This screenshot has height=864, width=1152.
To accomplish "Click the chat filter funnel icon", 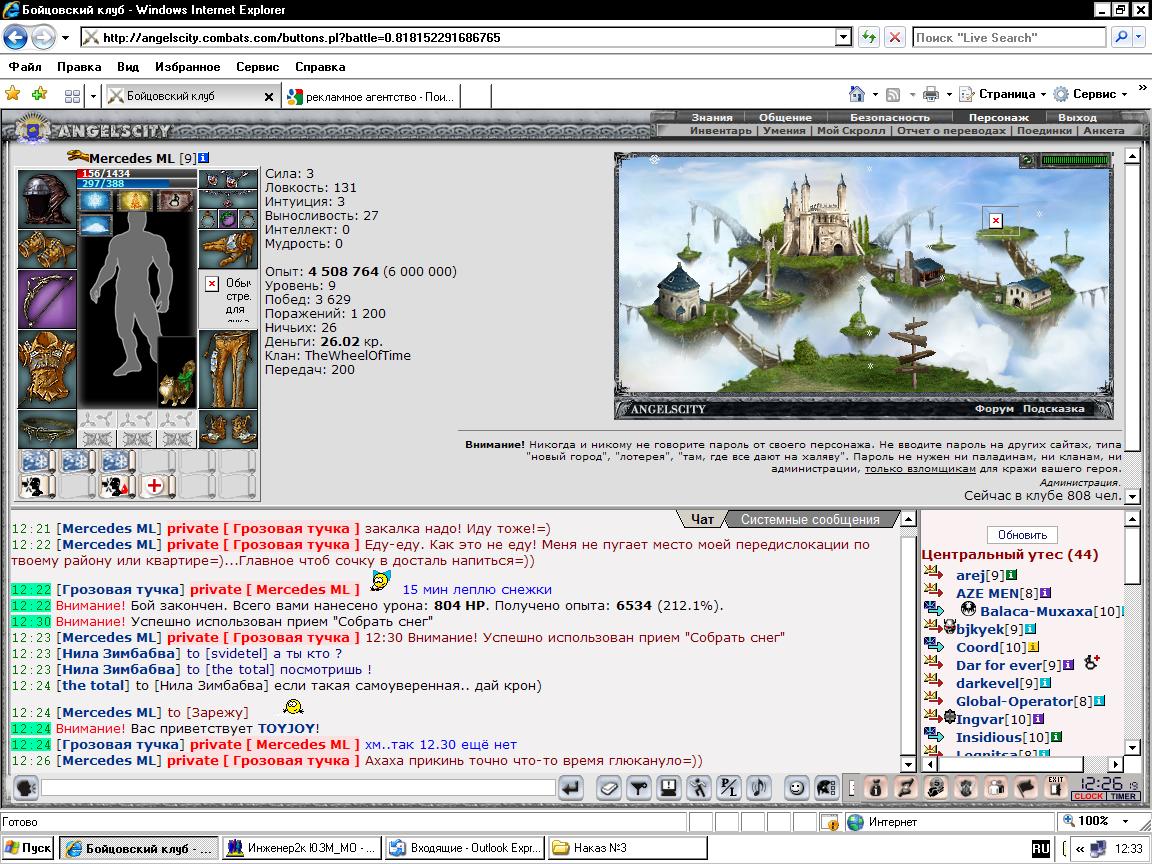I will click(638, 788).
